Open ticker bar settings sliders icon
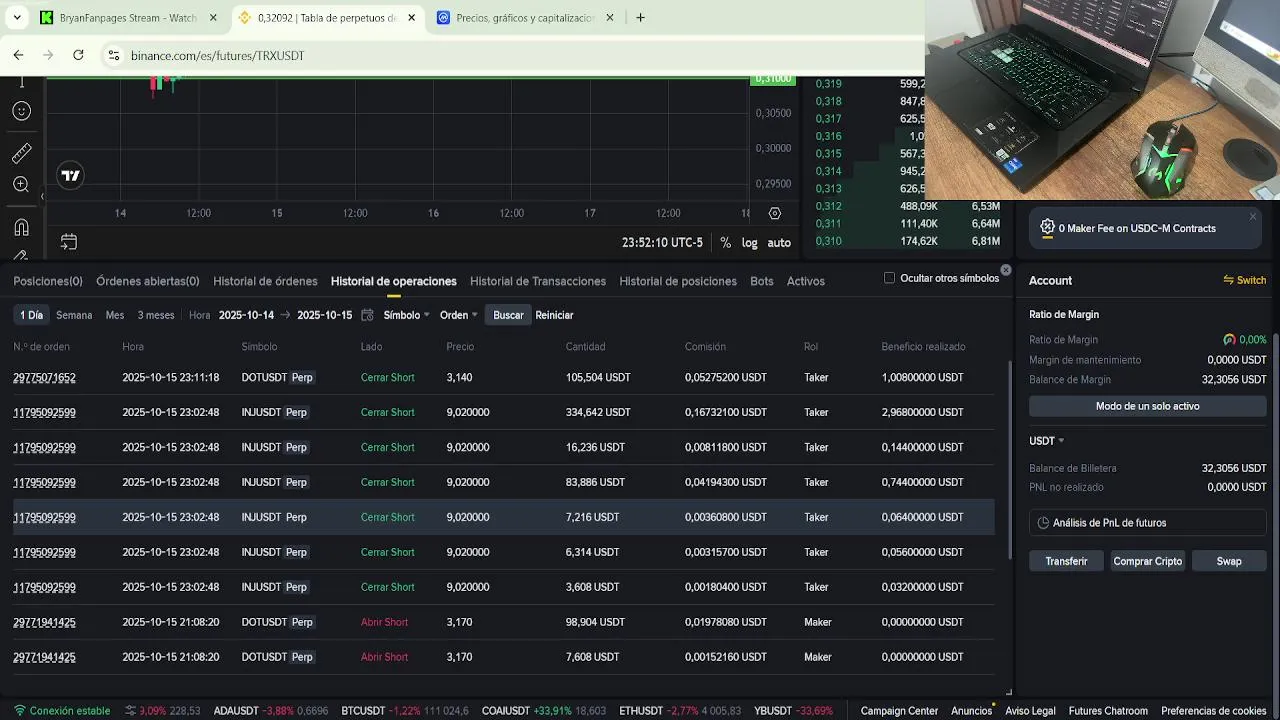Viewport: 1280px width, 720px height. point(130,711)
